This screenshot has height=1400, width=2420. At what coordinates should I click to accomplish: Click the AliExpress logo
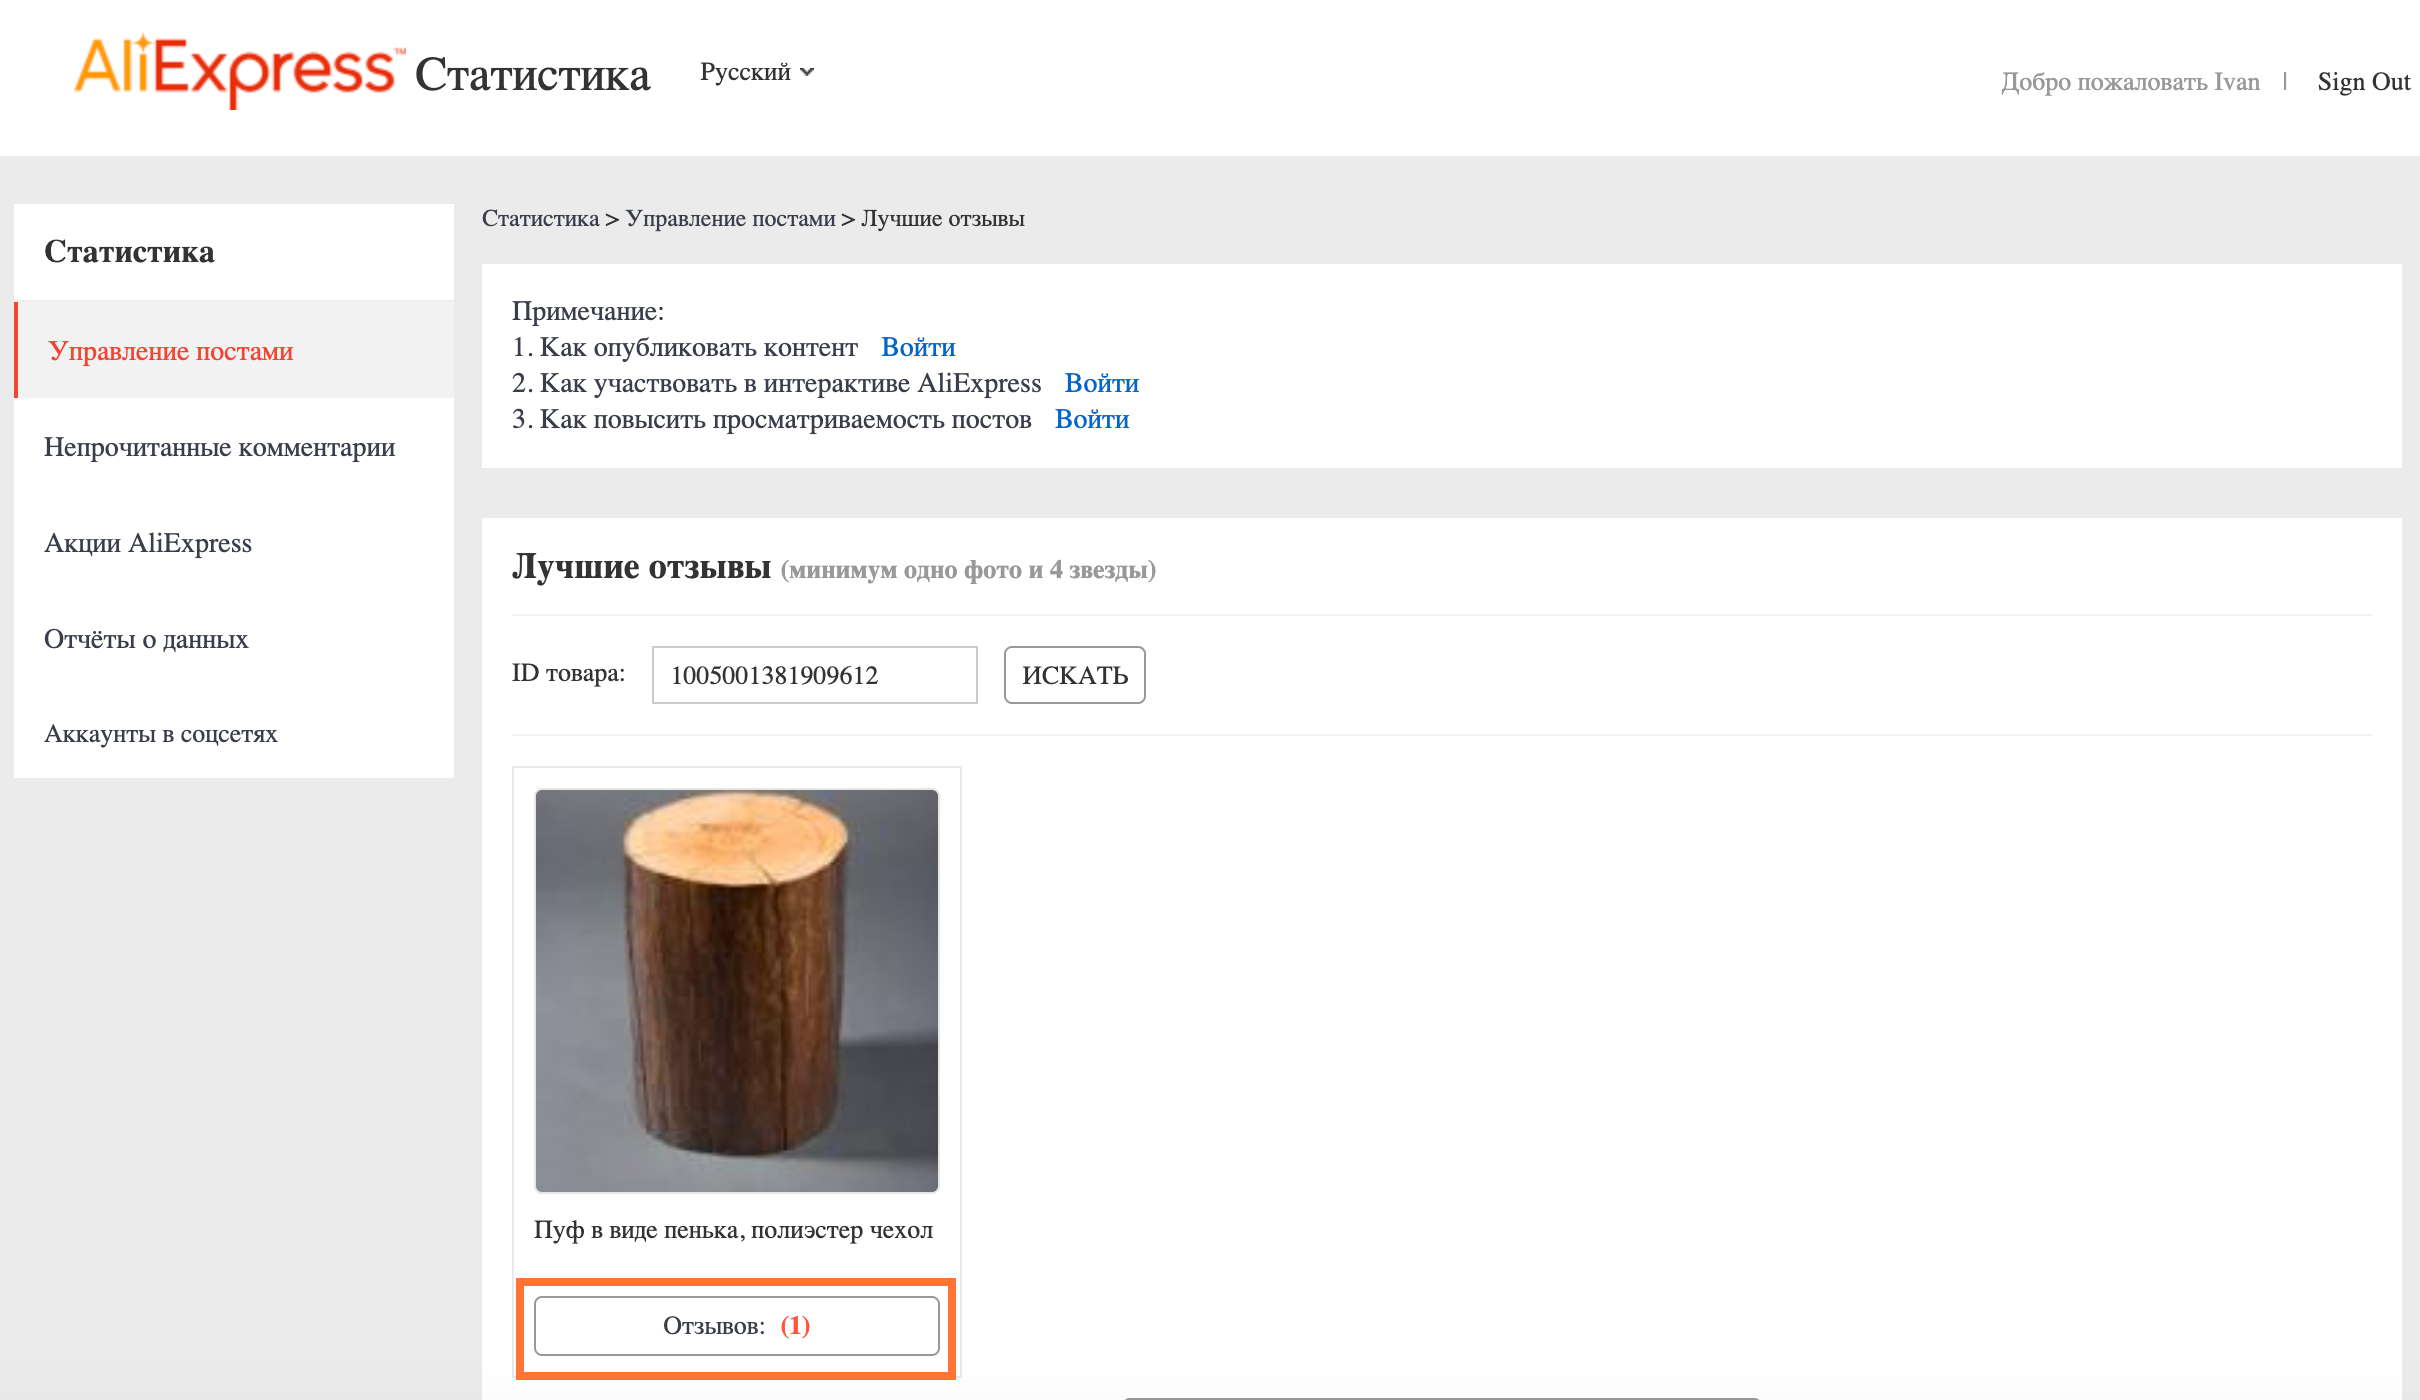[240, 70]
